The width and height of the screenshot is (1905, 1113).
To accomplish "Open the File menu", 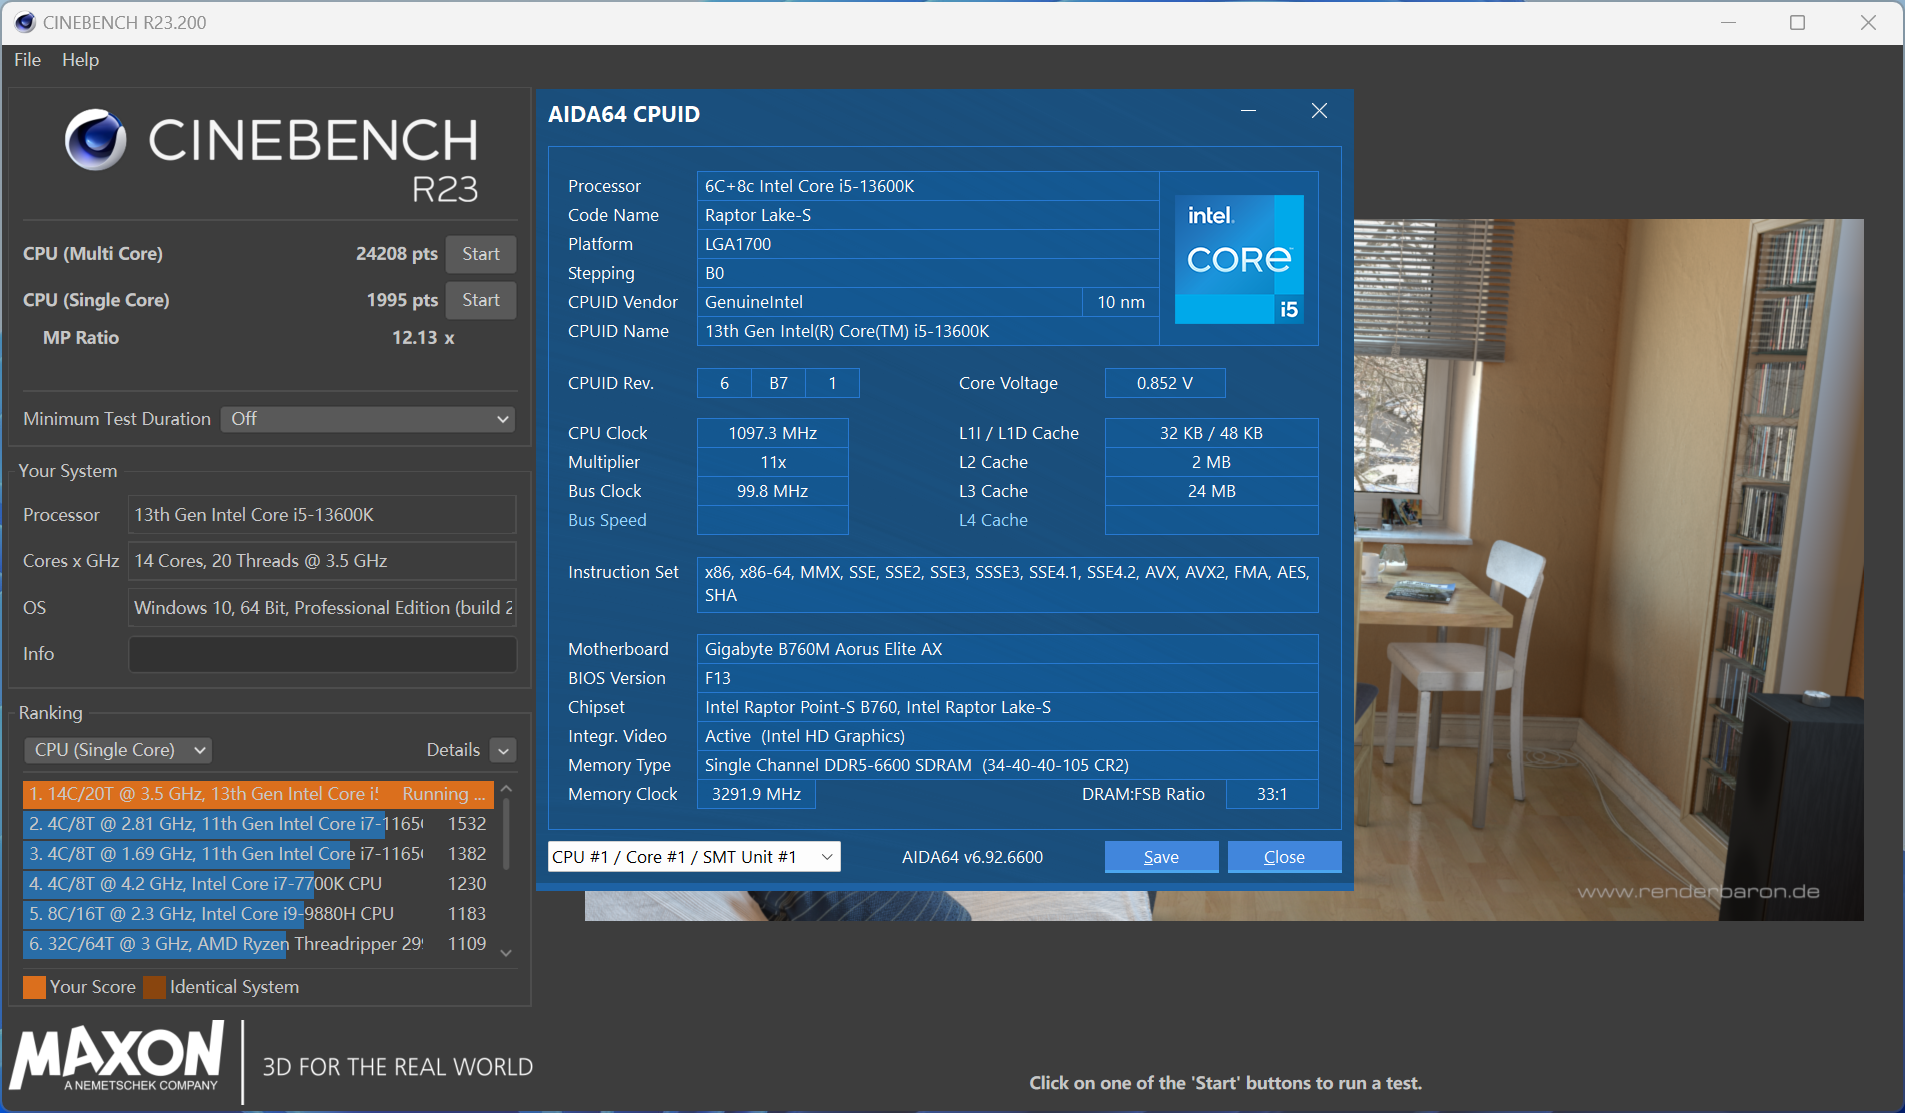I will pos(27,60).
